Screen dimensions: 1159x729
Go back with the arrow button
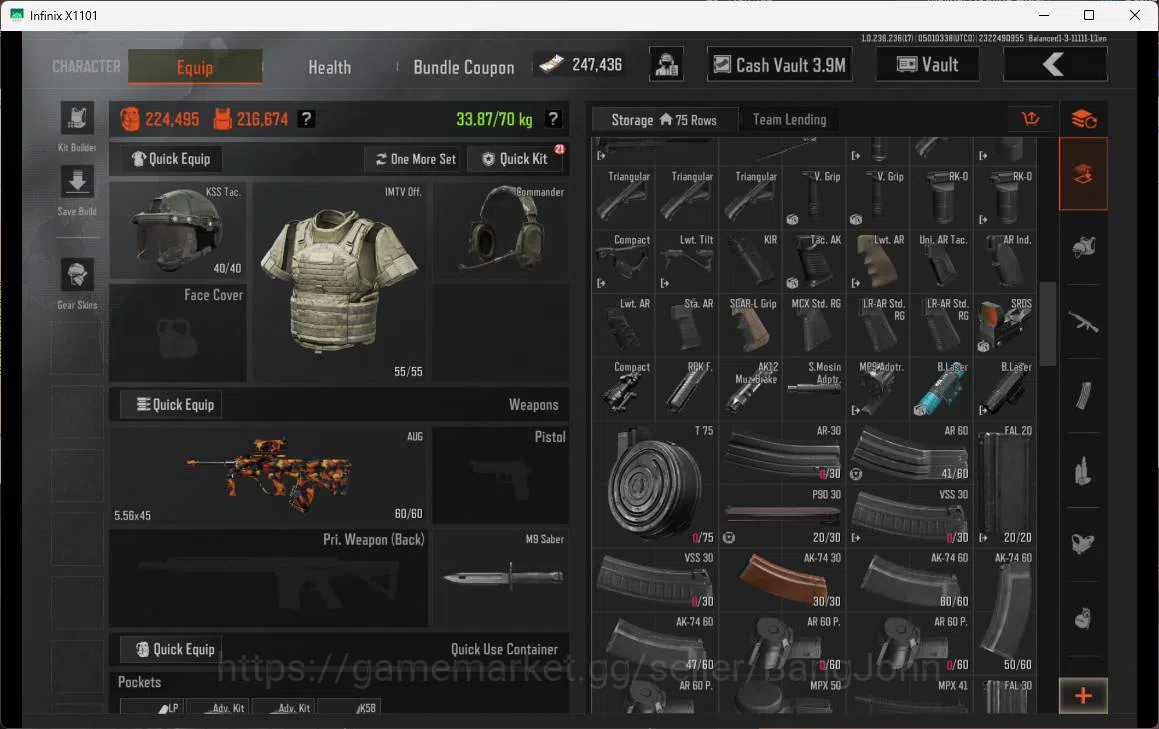[1055, 64]
